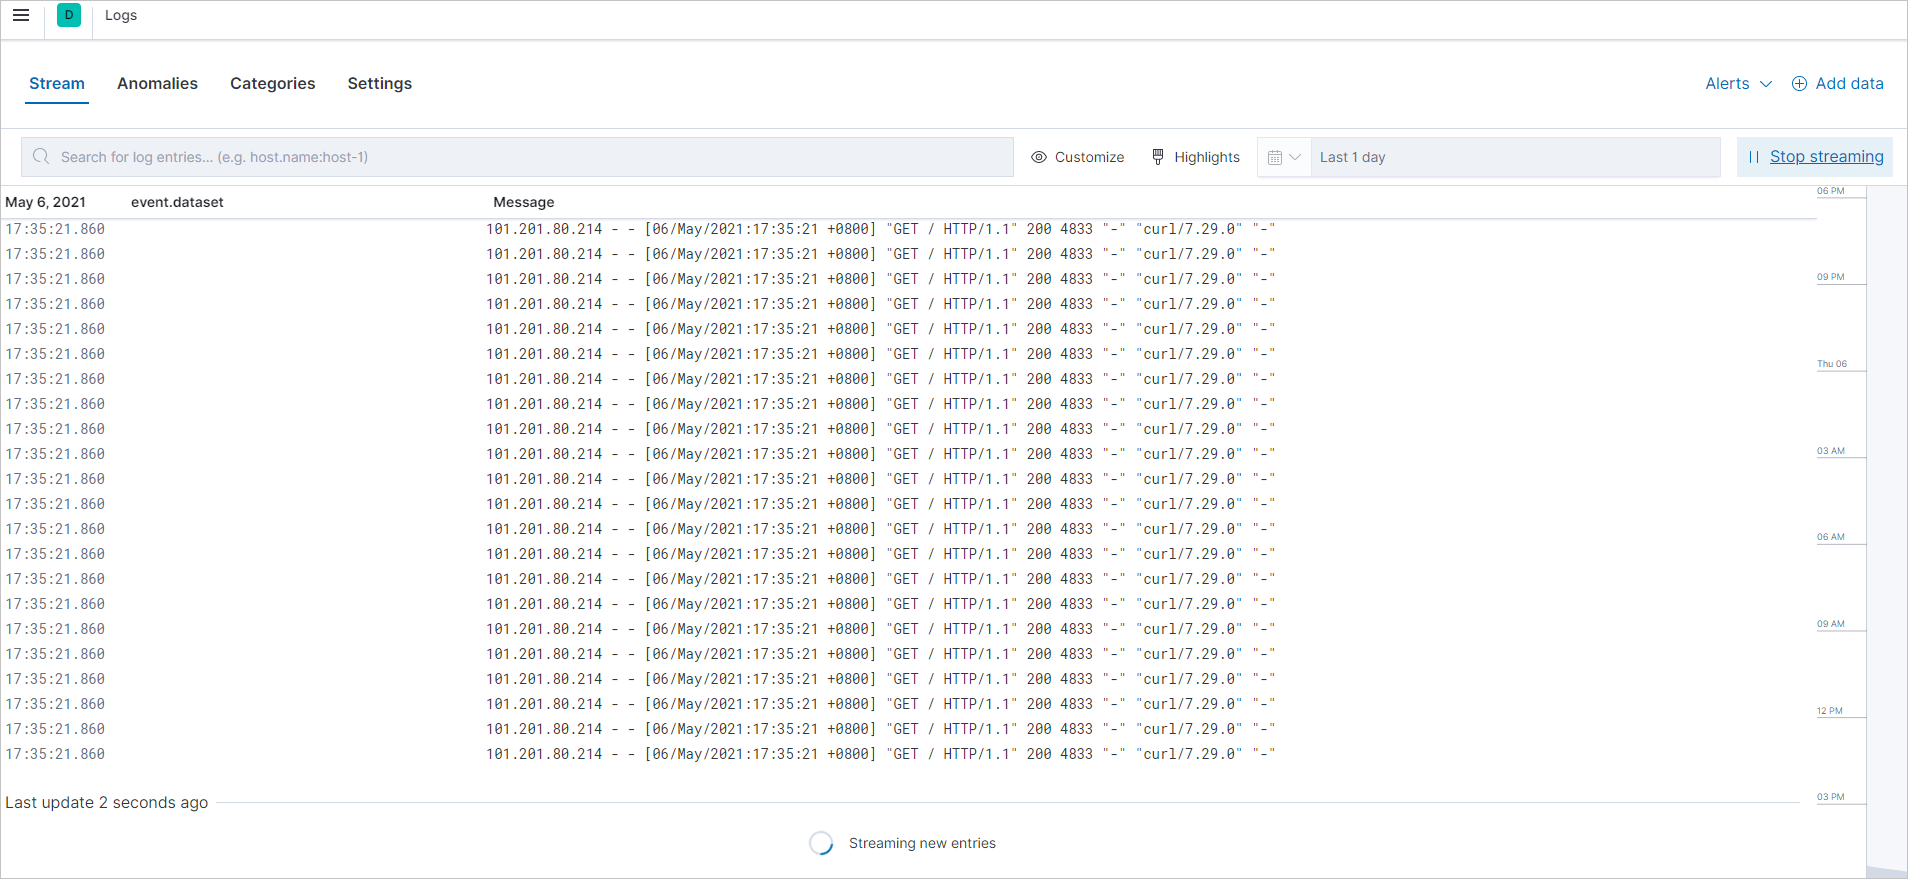
Task: Click the Message column header
Action: (523, 202)
